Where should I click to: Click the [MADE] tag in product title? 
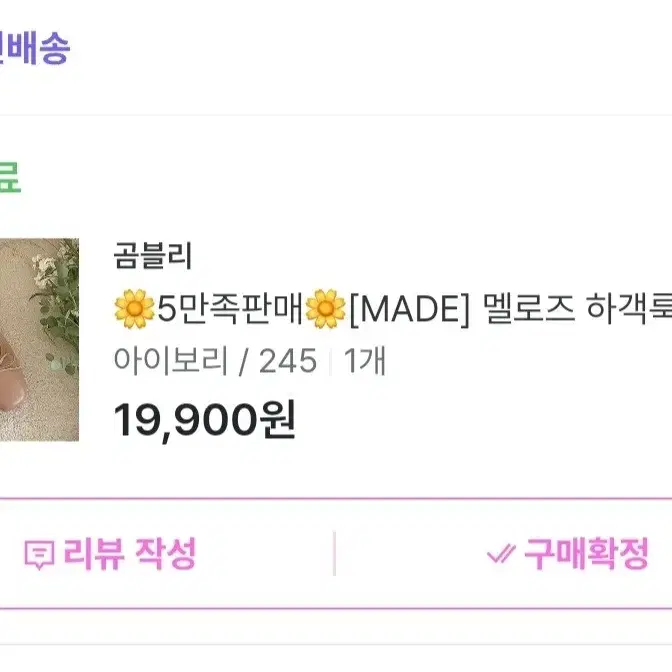click(x=410, y=309)
